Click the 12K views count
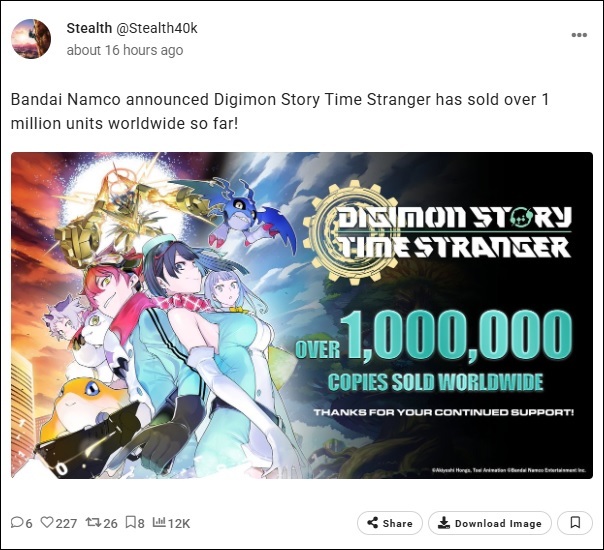Screen dimensions: 604x550 [x=179, y=523]
